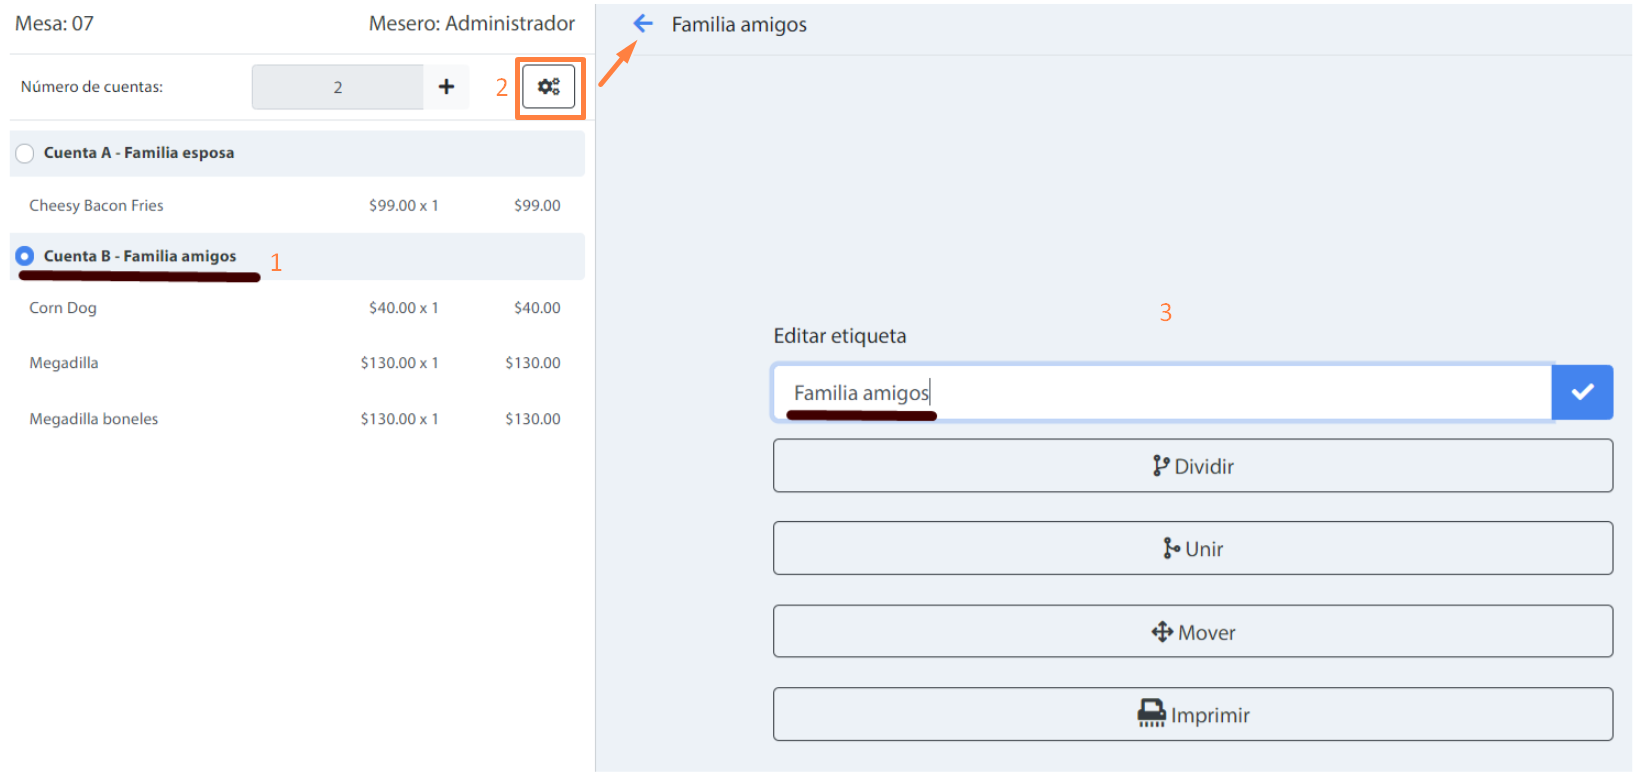Click the Cuenta A - Familia esposa header
This screenshot has height=772, width=1633.
pos(139,153)
